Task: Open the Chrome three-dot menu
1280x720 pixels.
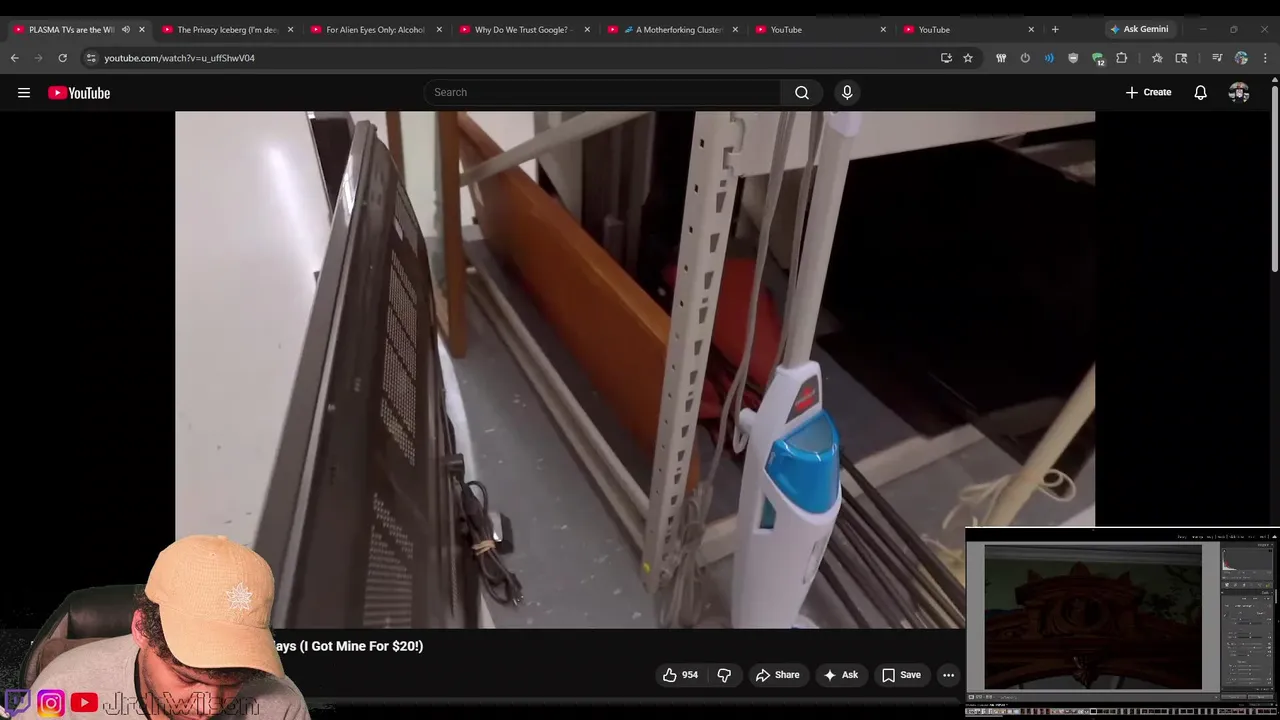Action: point(1265,58)
